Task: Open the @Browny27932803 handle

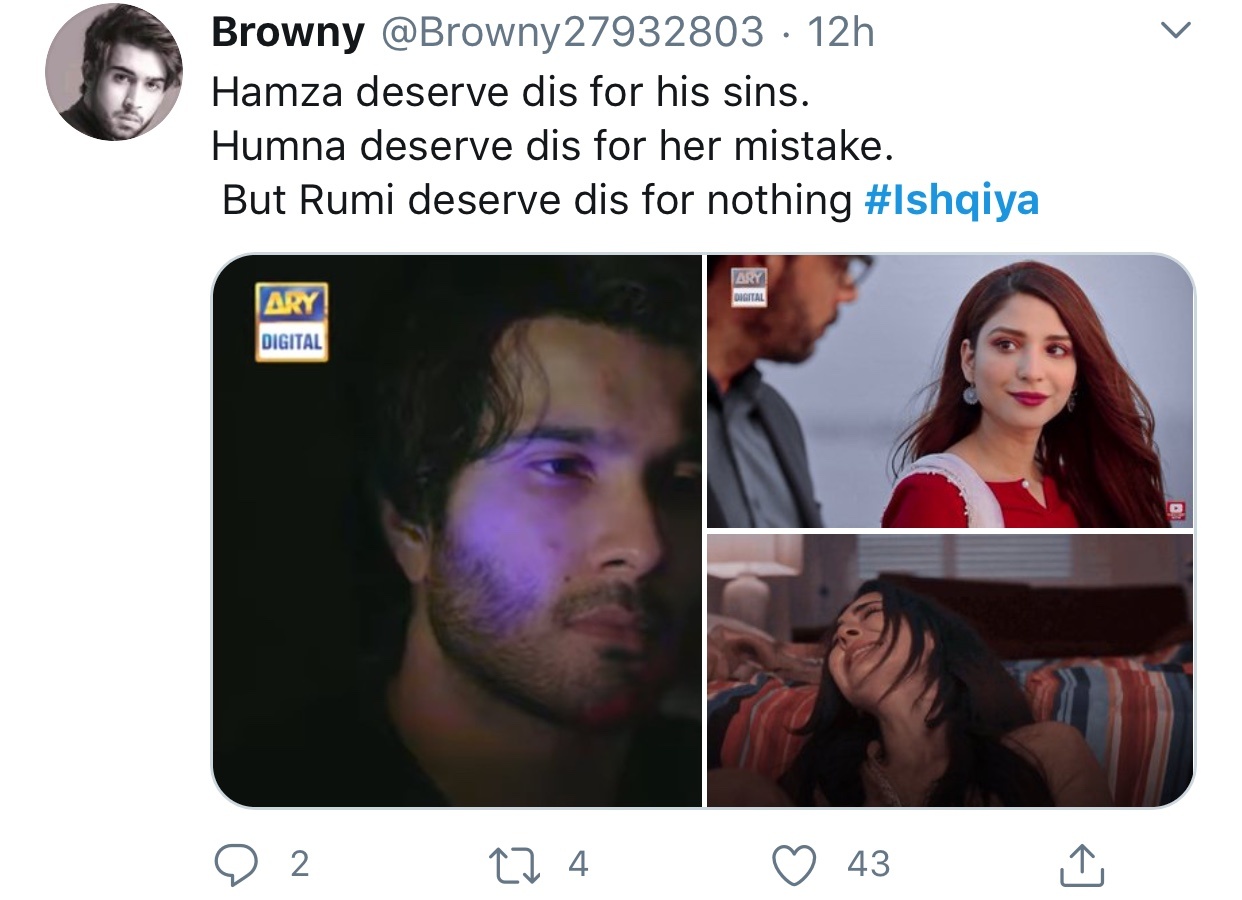Action: [570, 35]
